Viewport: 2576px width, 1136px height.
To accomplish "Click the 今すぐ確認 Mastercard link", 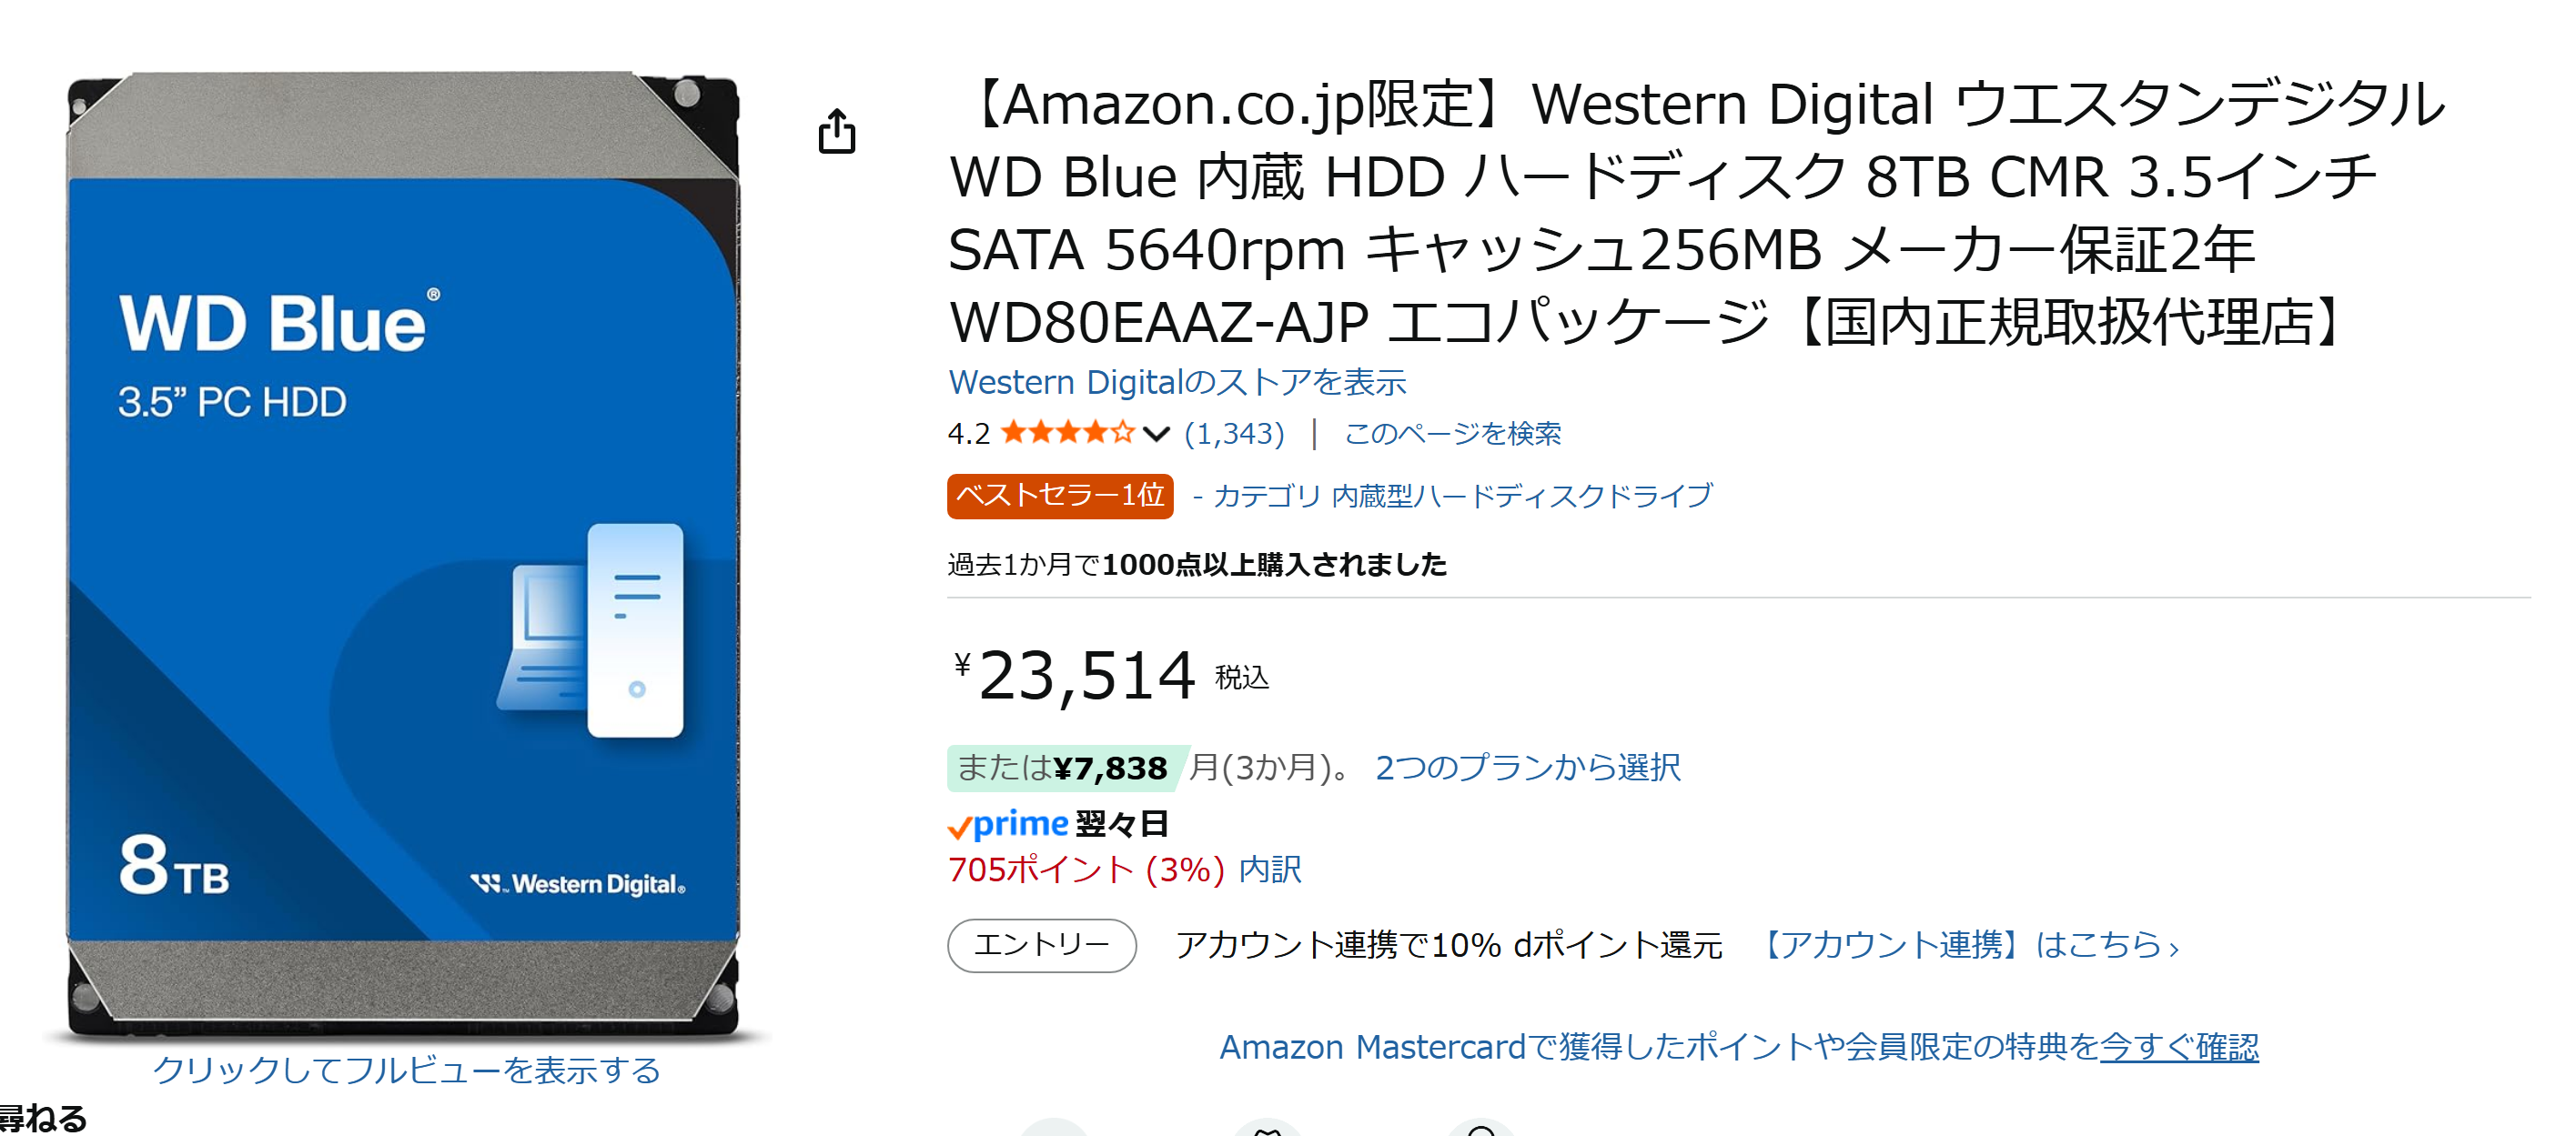I will pos(2178,1047).
